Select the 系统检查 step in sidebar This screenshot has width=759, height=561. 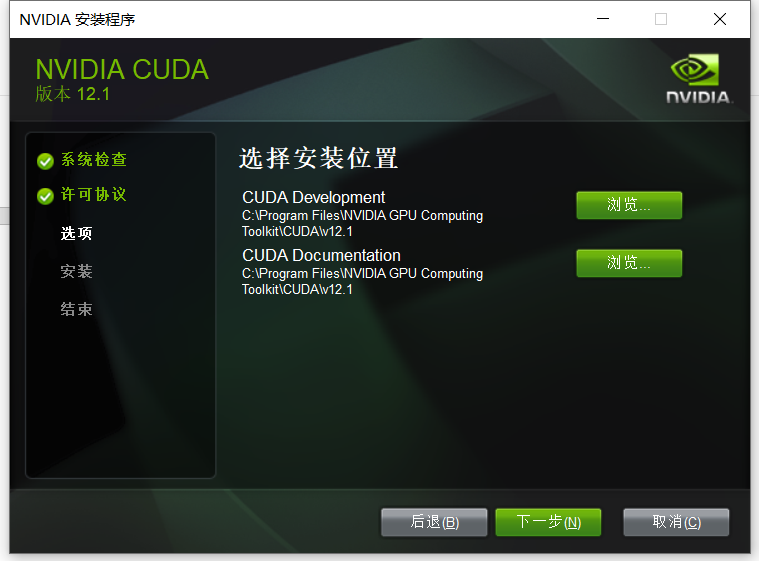94,160
